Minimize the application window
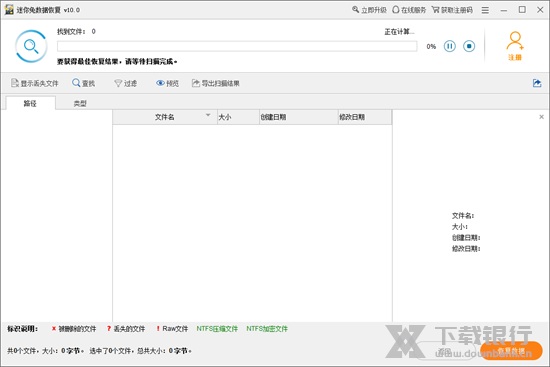The width and height of the screenshot is (550, 367). [x=504, y=10]
